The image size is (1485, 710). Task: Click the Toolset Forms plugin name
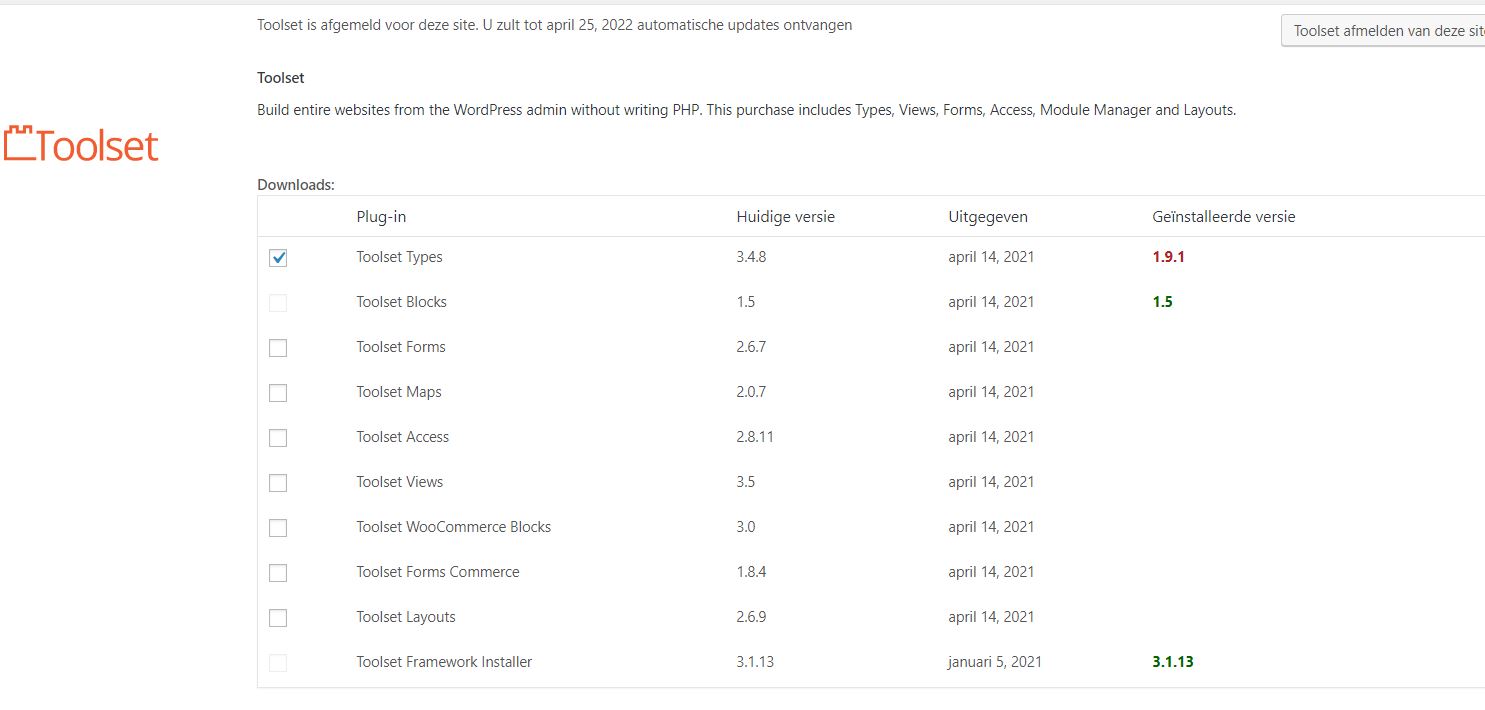(401, 347)
